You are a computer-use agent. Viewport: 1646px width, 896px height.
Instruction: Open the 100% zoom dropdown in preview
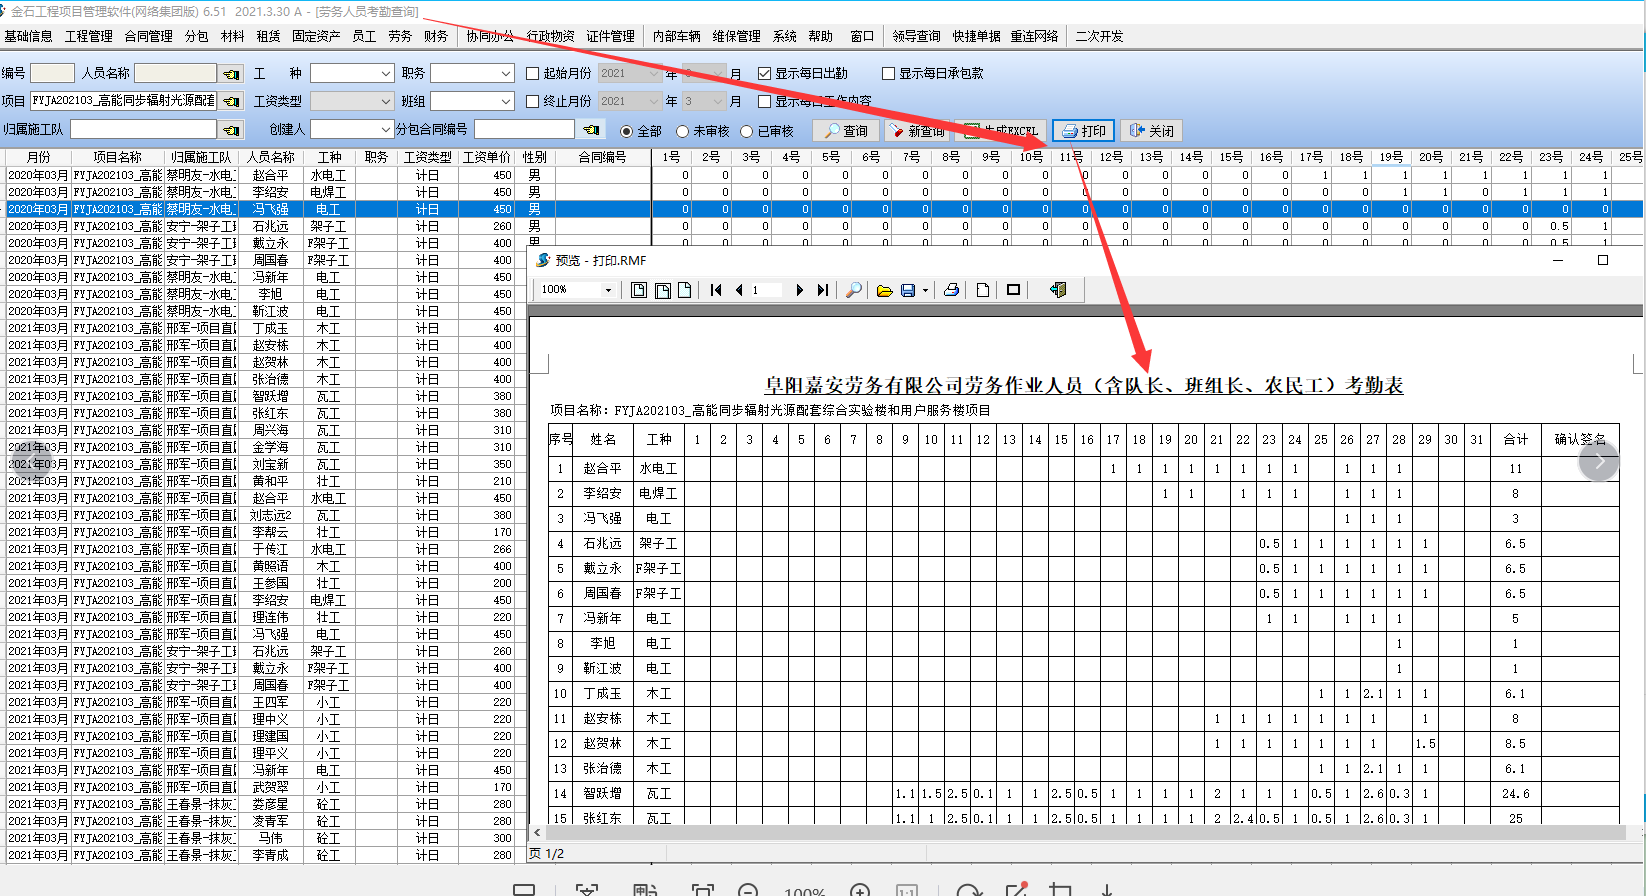pyautogui.click(x=608, y=290)
